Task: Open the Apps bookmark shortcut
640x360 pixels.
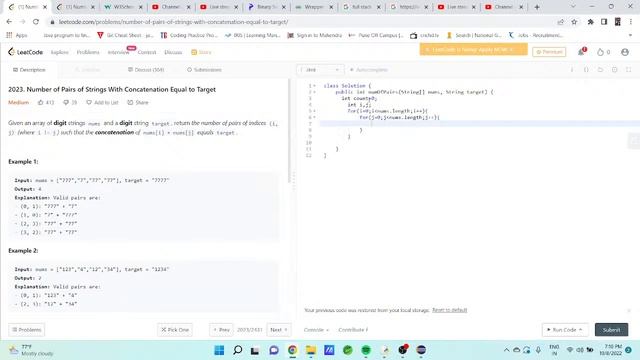Action: click(17, 36)
